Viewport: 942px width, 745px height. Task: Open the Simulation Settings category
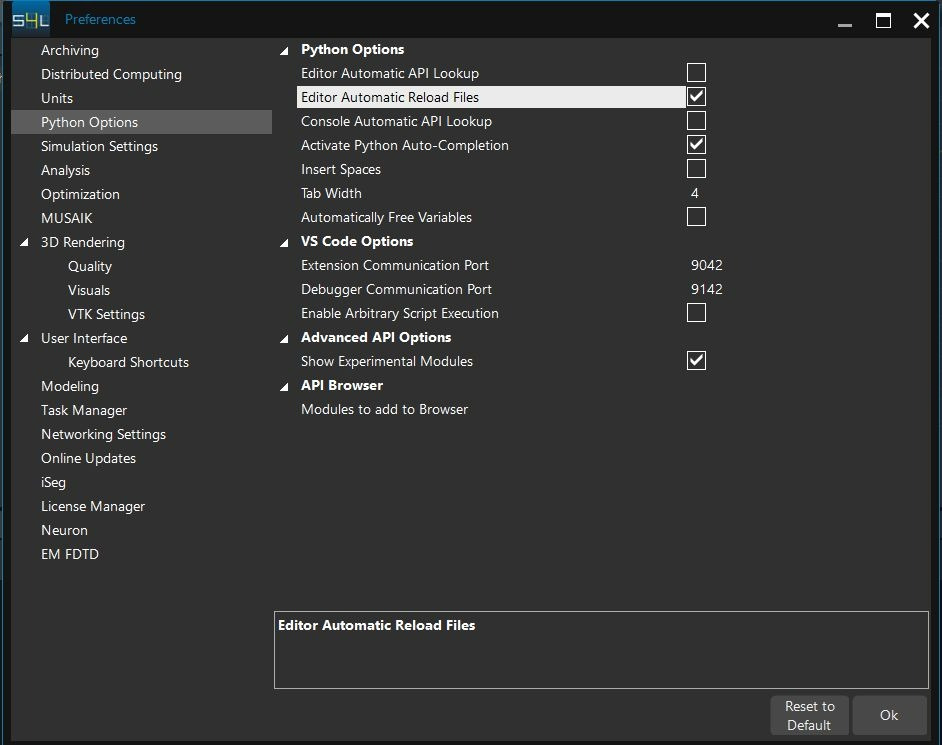pyautogui.click(x=99, y=146)
